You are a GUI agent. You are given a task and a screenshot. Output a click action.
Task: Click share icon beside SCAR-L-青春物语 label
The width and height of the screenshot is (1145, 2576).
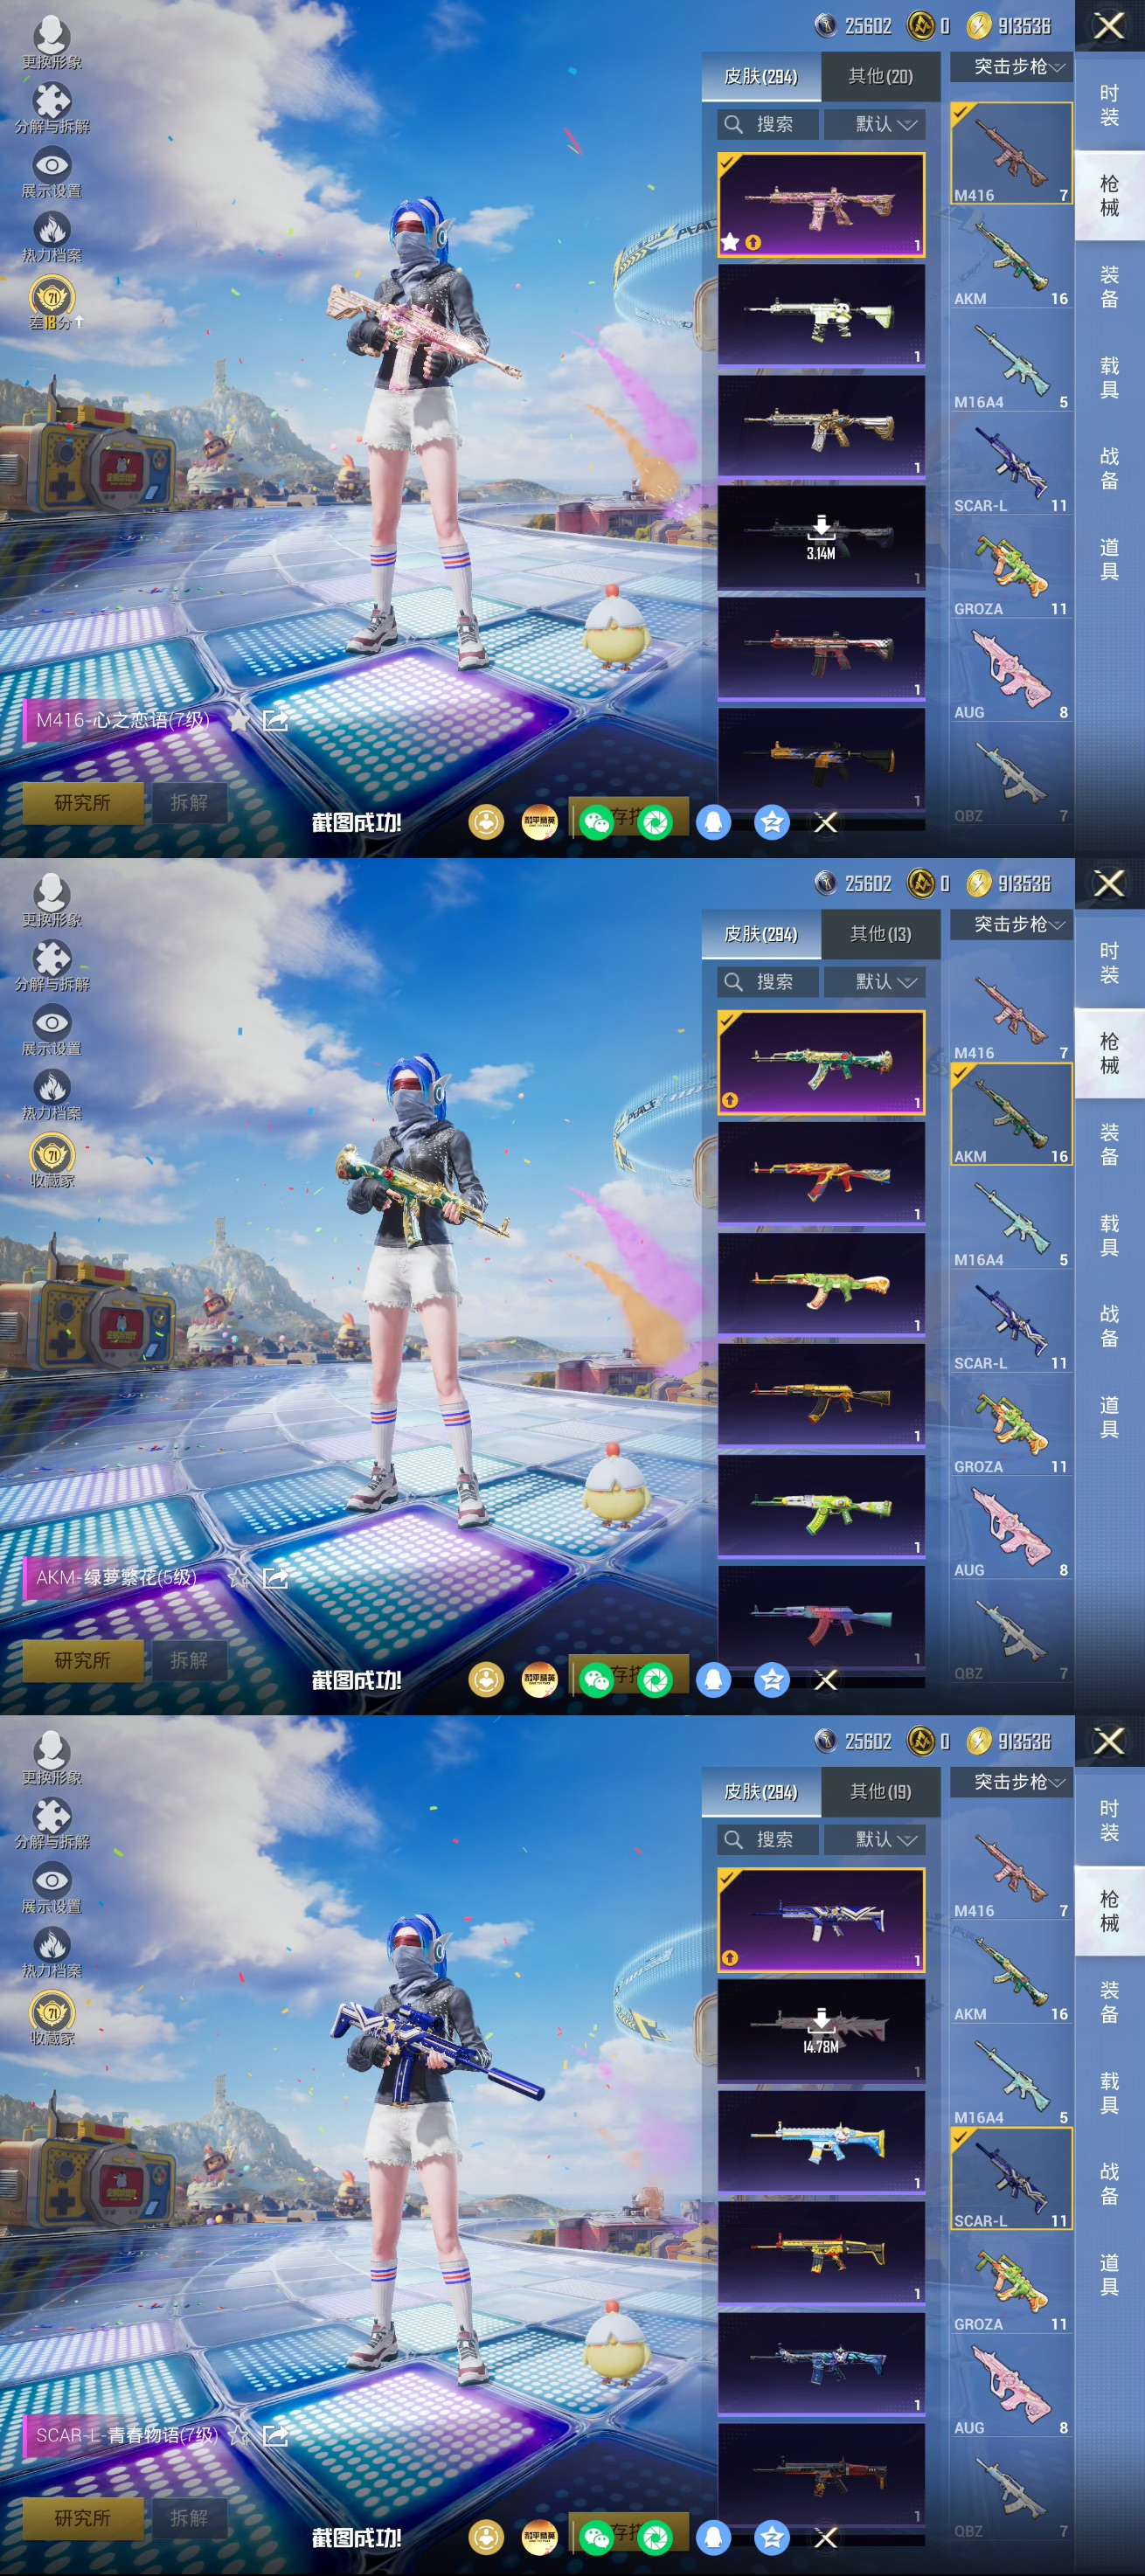click(275, 2435)
